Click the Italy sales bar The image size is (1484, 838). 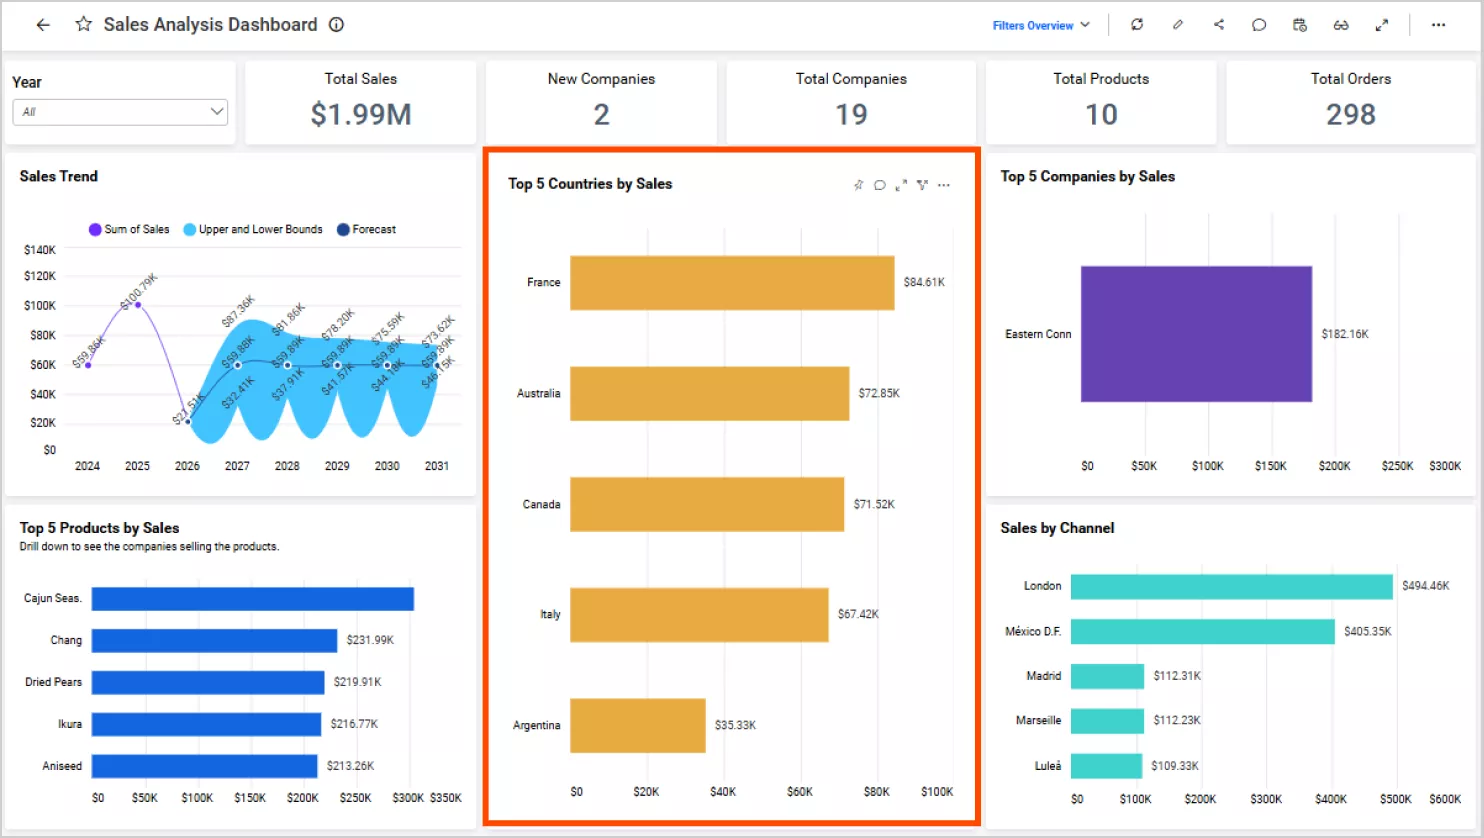tap(699, 615)
